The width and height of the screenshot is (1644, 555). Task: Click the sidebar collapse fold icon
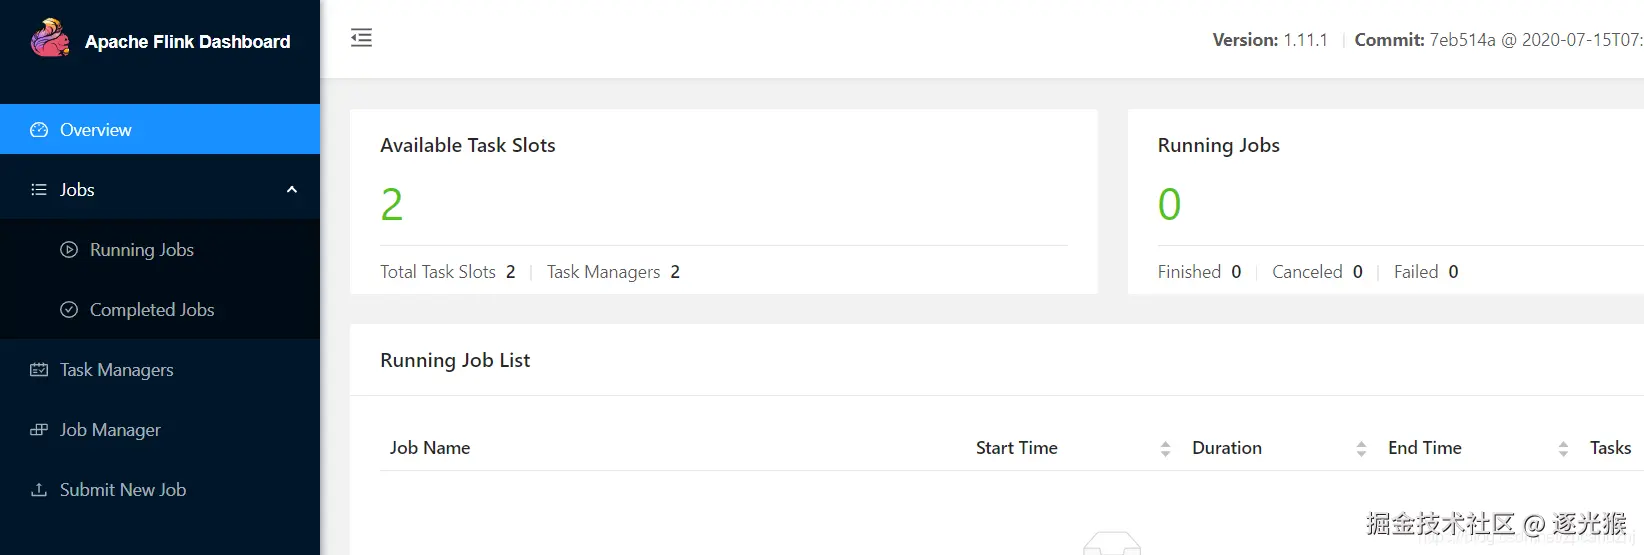coord(361,38)
